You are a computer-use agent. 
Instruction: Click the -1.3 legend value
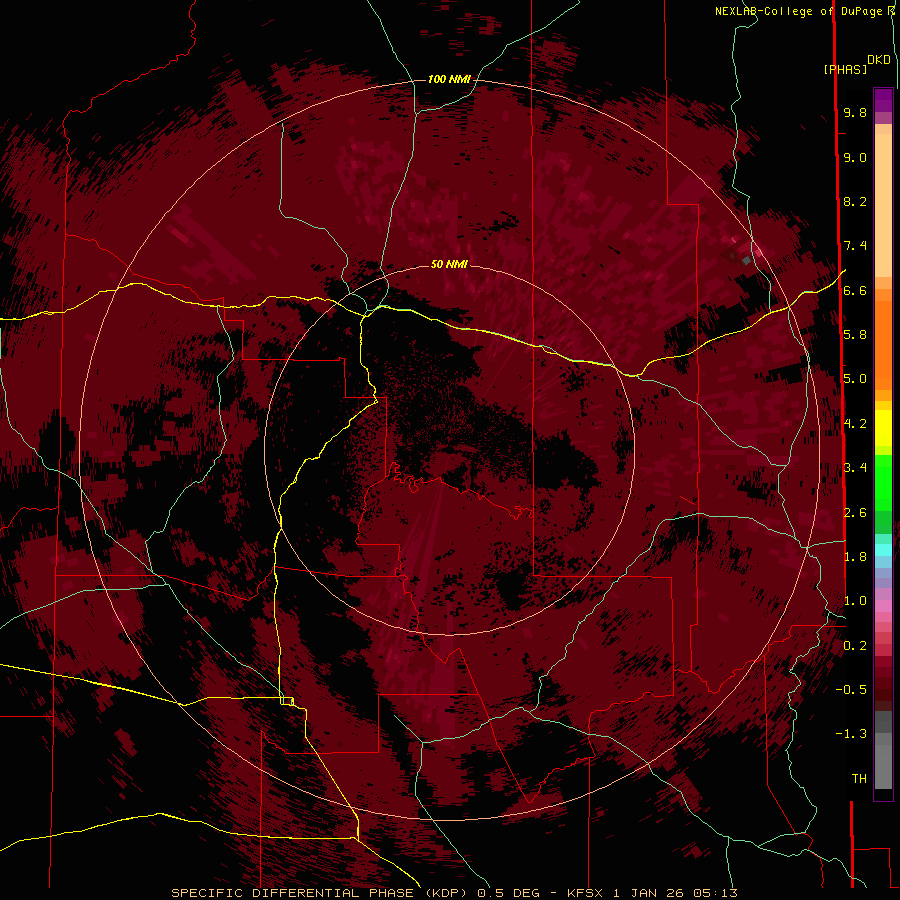click(851, 735)
